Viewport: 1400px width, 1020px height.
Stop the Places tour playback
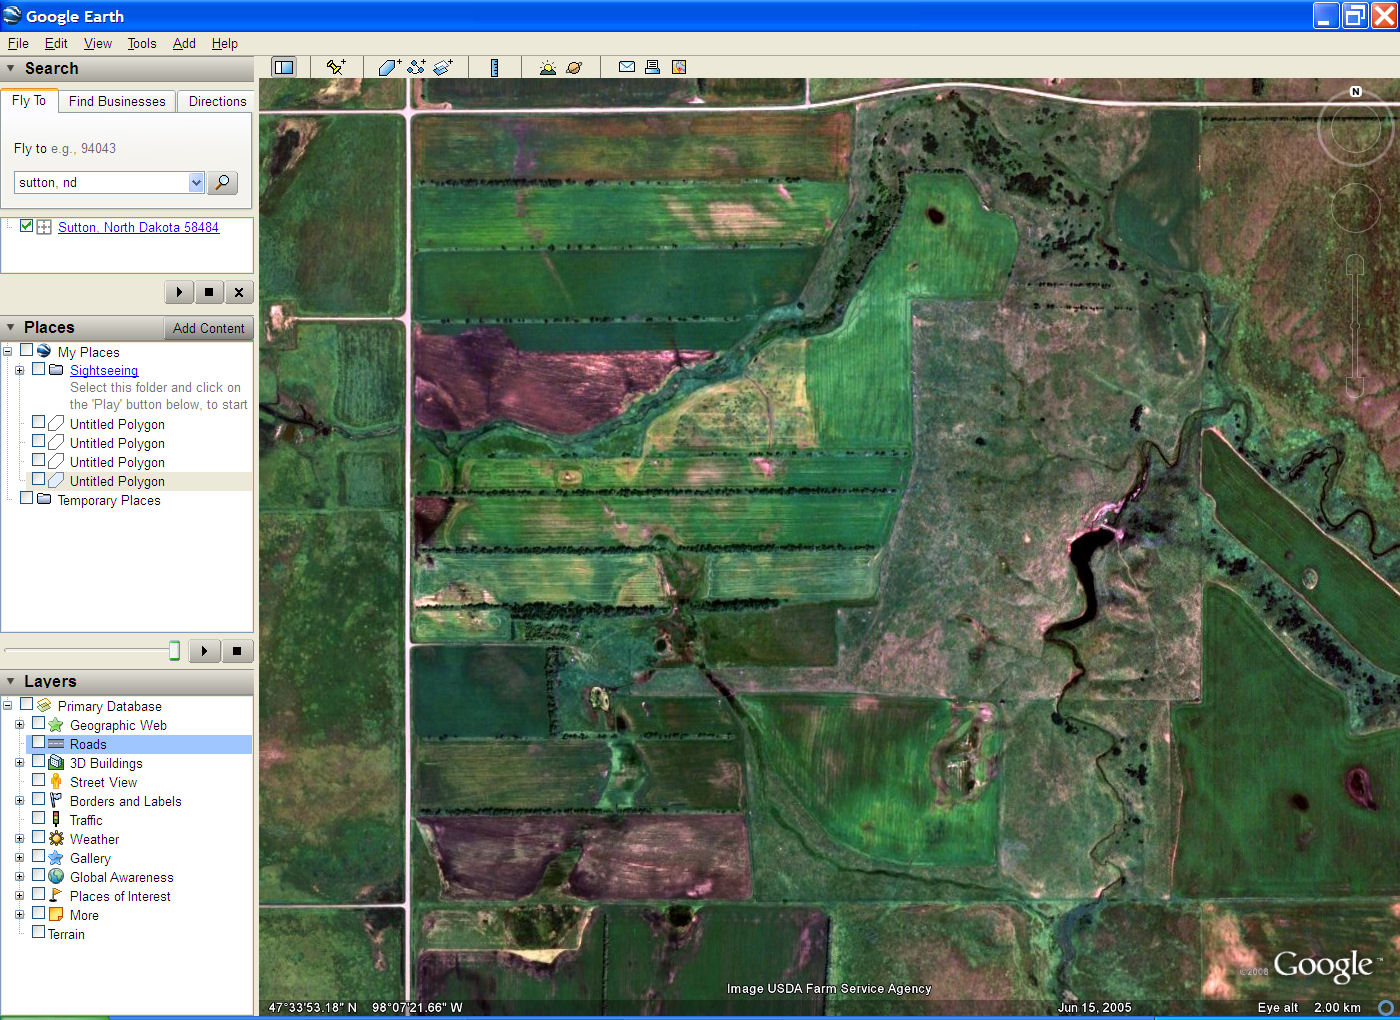(237, 651)
